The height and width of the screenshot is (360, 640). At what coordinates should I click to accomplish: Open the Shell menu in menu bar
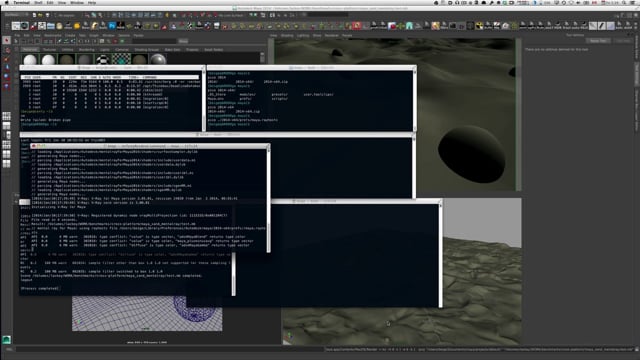(x=38, y=2)
